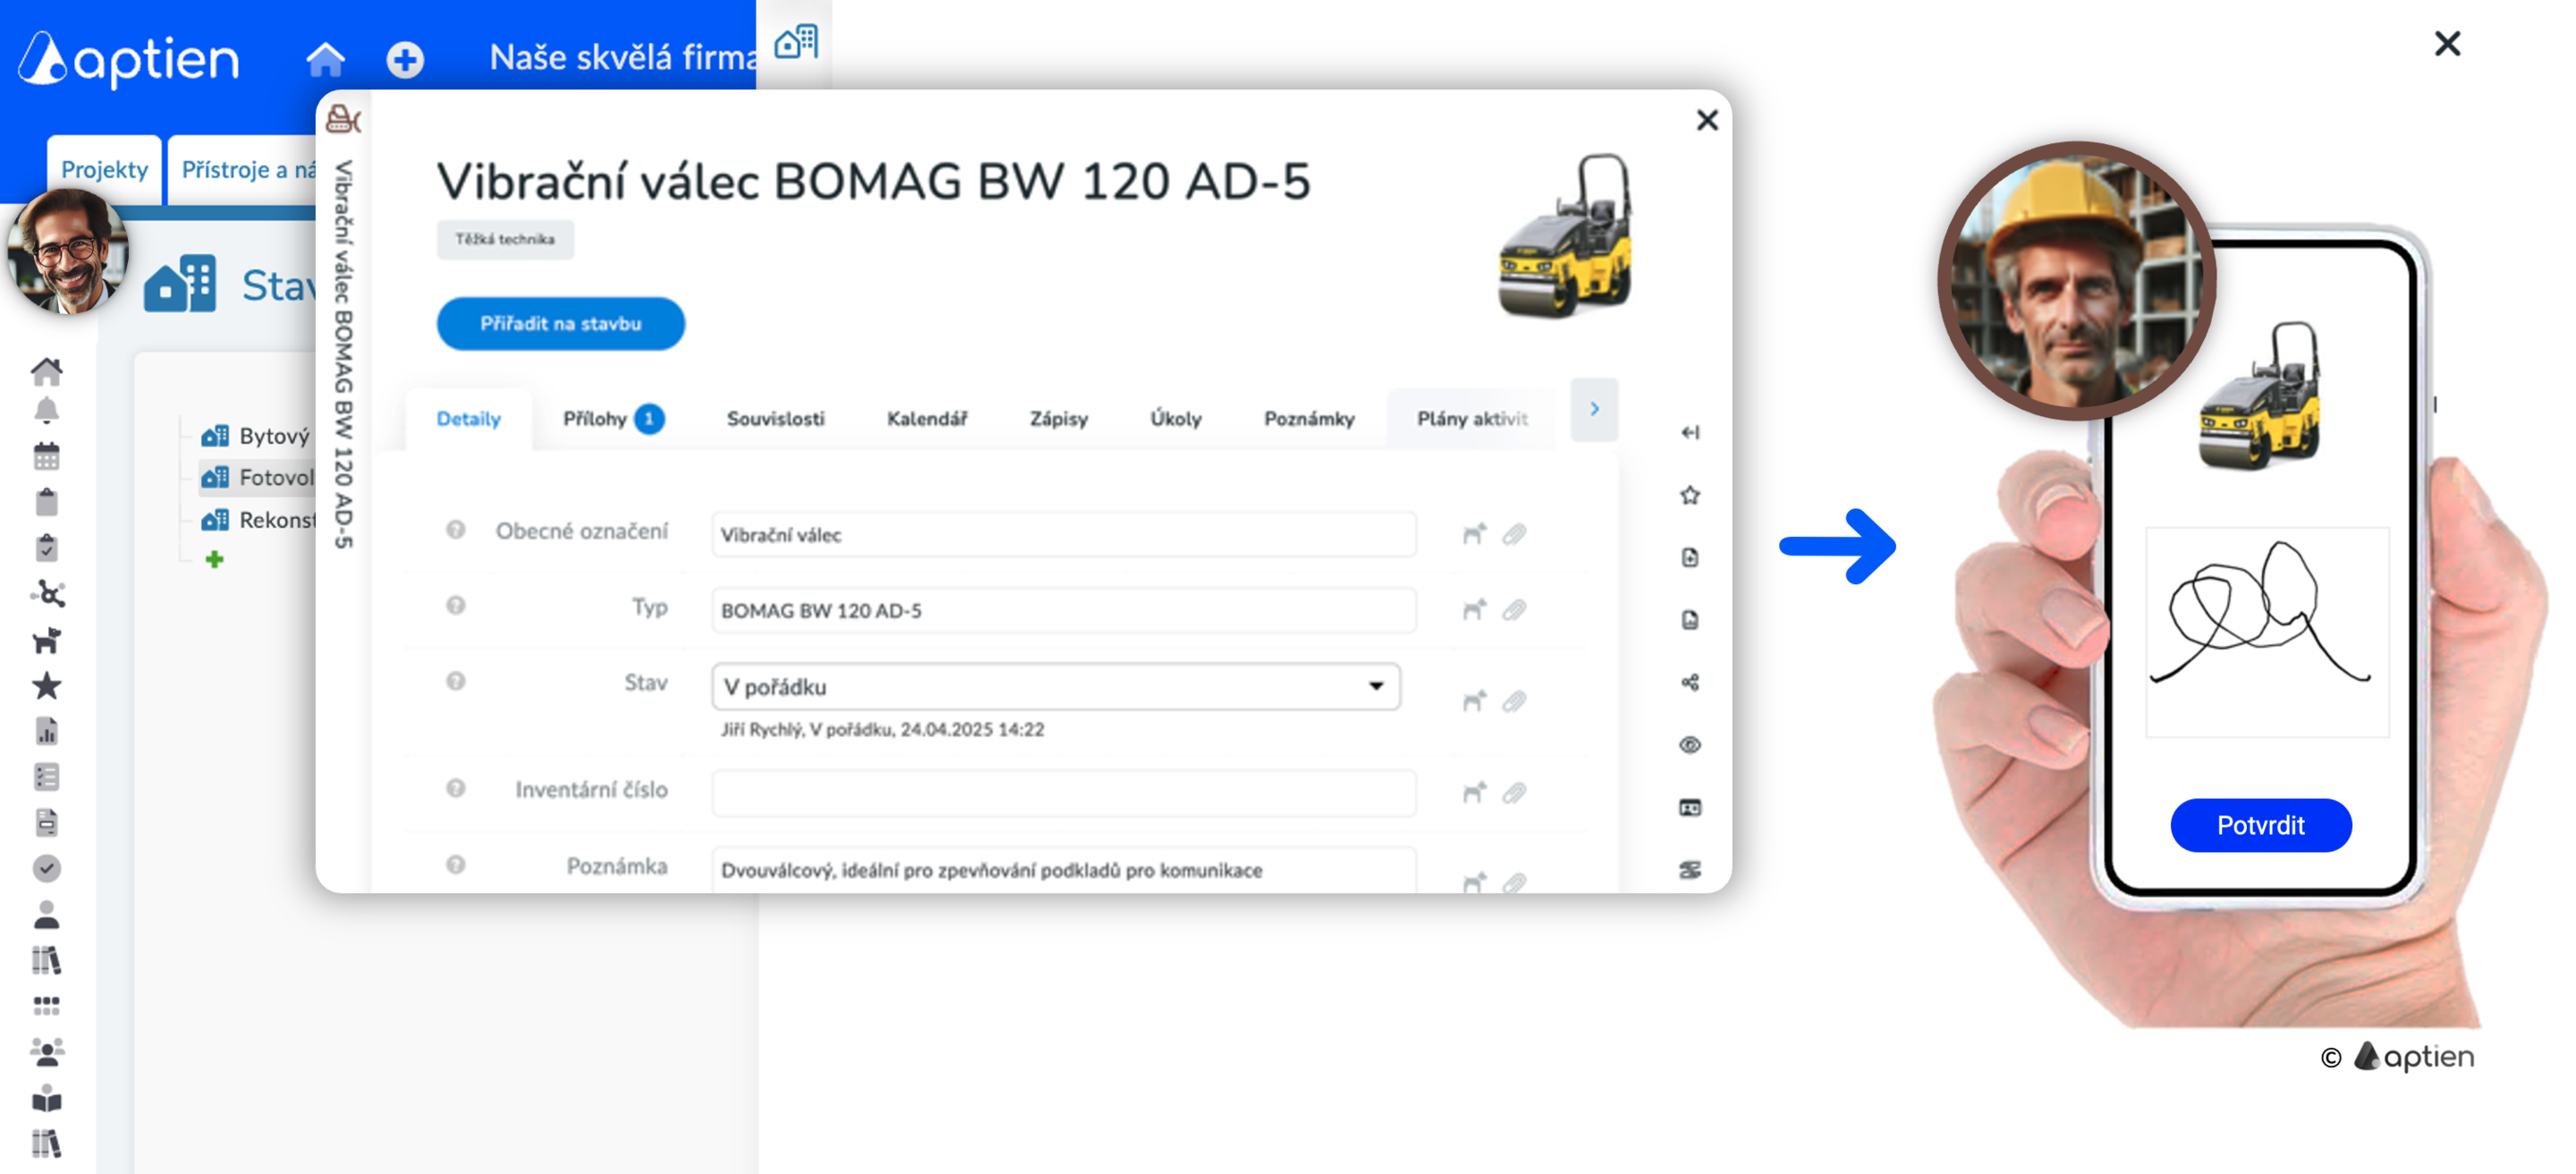Open the Úkoly tab
Viewport: 2576px width, 1174px height.
(1175, 418)
